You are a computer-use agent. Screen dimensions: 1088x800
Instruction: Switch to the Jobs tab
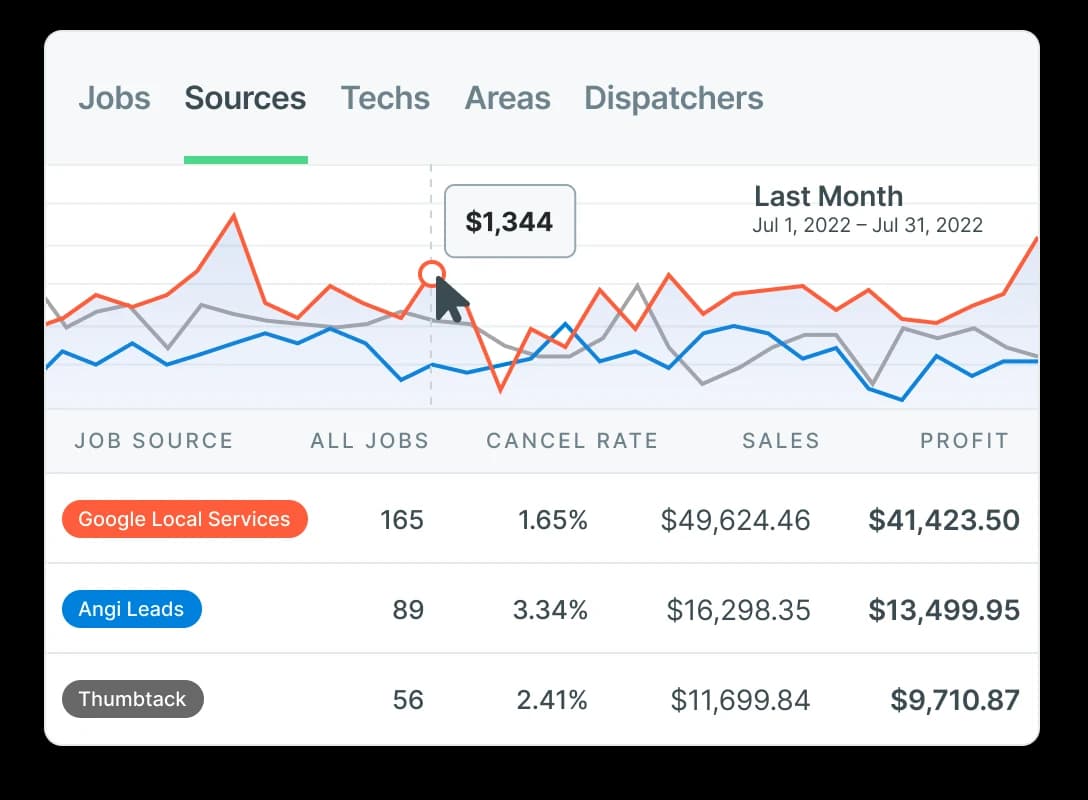tap(114, 98)
